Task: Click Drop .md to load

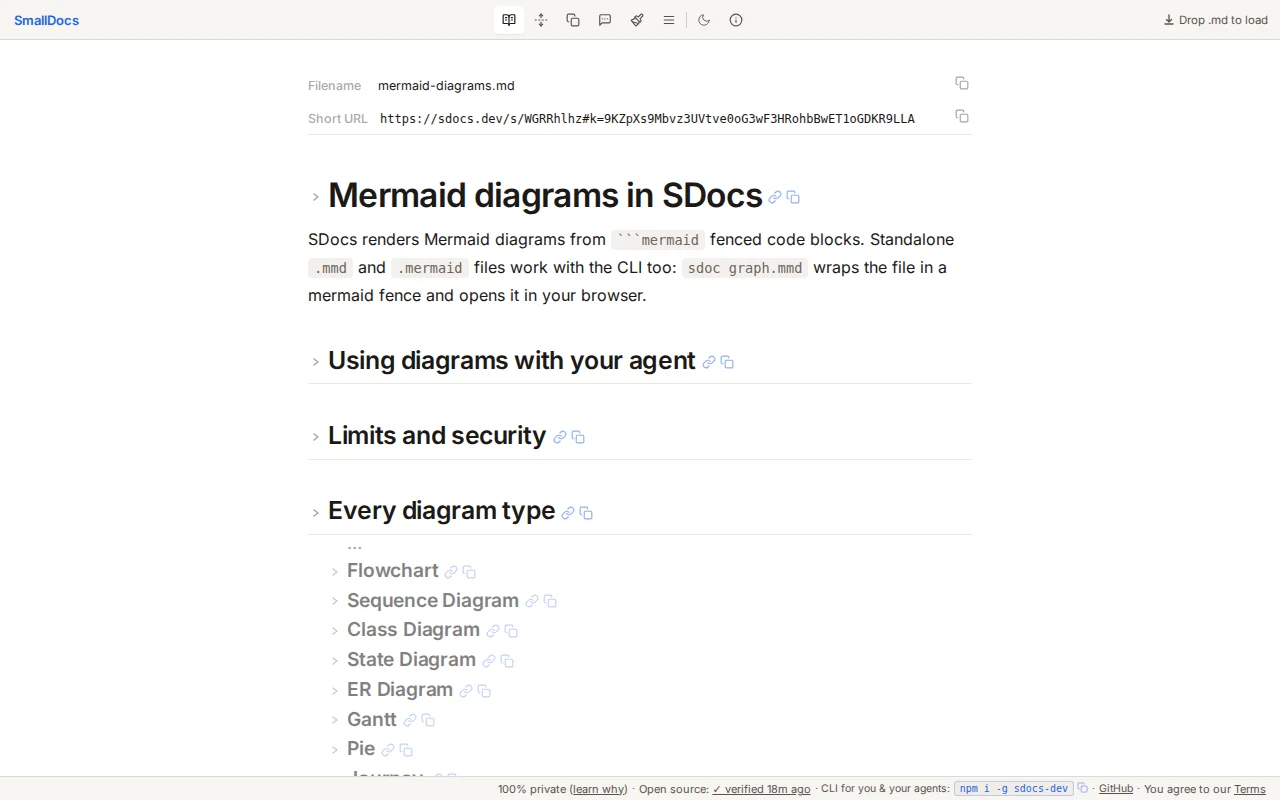Action: point(1216,20)
